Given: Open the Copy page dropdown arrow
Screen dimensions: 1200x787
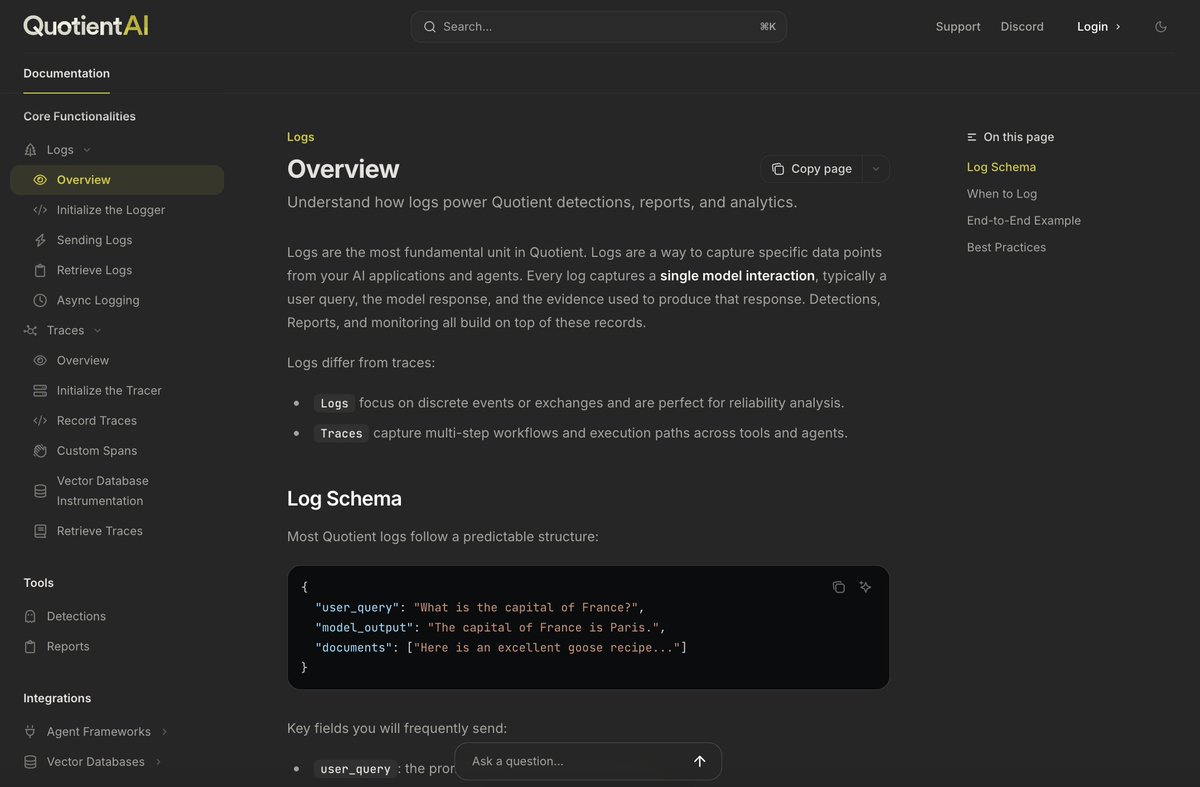Looking at the screenshot, I should click(875, 169).
